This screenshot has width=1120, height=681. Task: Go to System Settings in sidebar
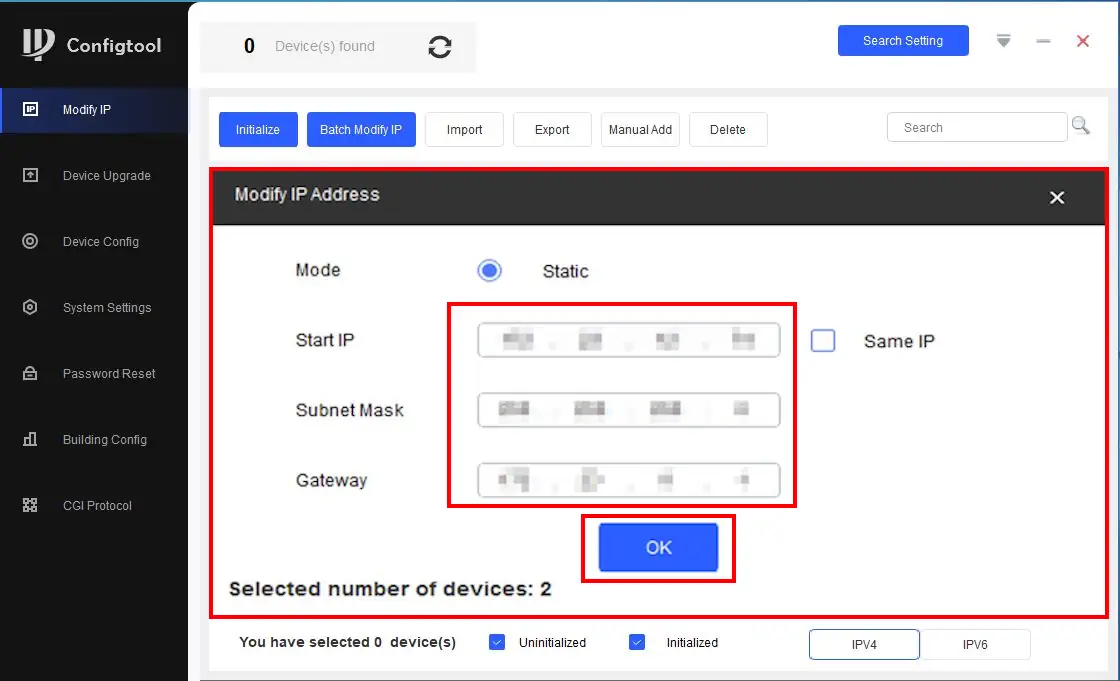tap(106, 308)
